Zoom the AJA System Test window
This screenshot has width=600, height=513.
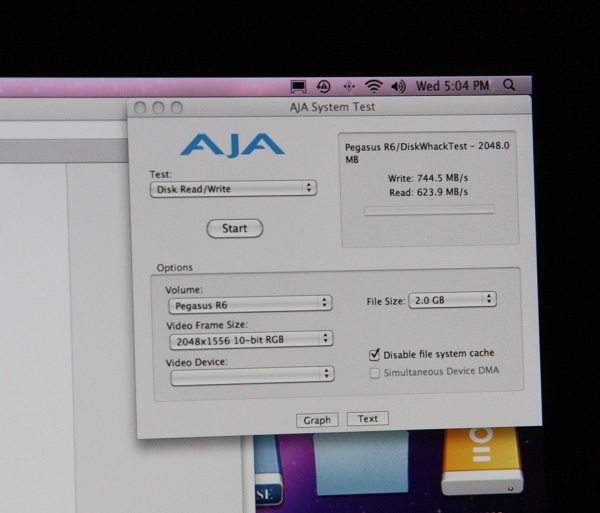176,107
